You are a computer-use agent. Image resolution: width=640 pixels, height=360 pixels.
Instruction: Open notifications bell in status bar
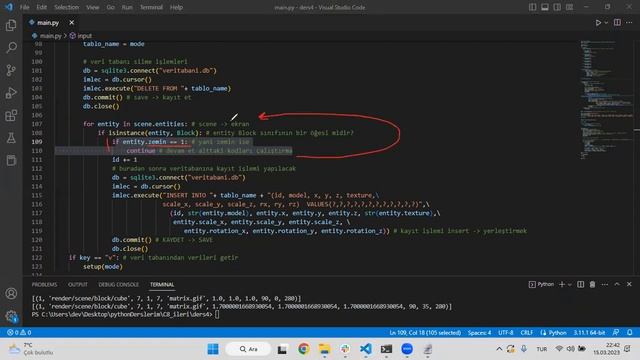[x=629, y=333]
